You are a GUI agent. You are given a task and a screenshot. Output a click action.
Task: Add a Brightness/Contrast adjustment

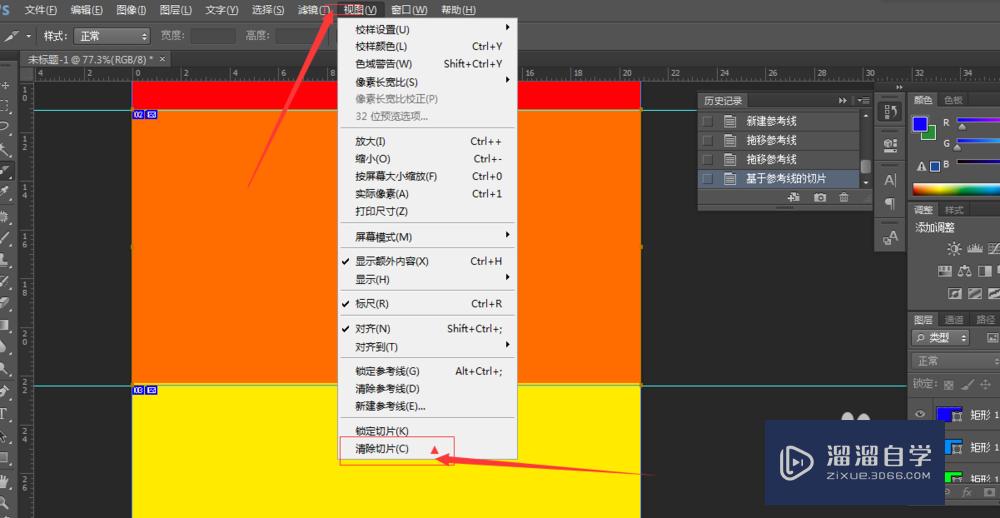tap(953, 249)
